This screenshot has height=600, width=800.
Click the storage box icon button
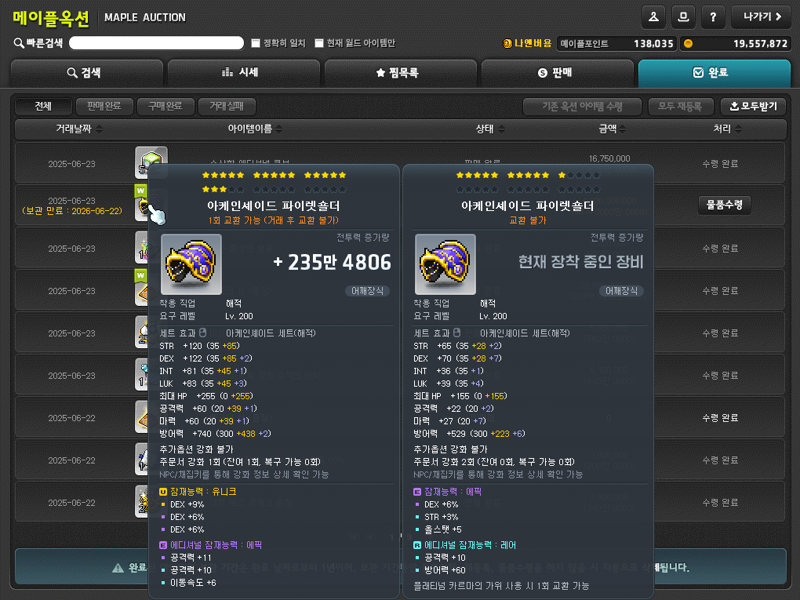coord(683,17)
